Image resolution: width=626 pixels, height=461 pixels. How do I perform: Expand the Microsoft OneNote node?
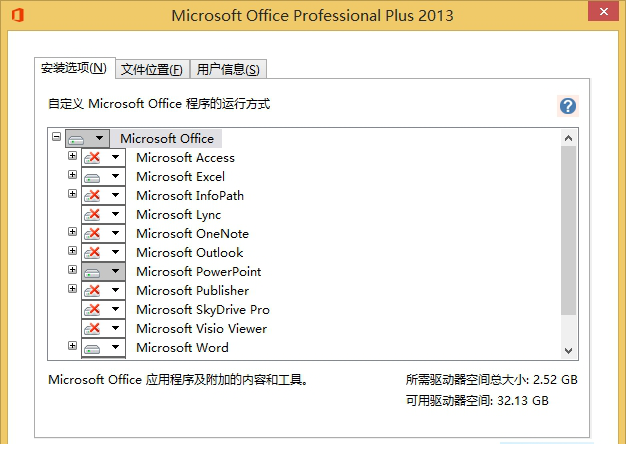tap(72, 231)
